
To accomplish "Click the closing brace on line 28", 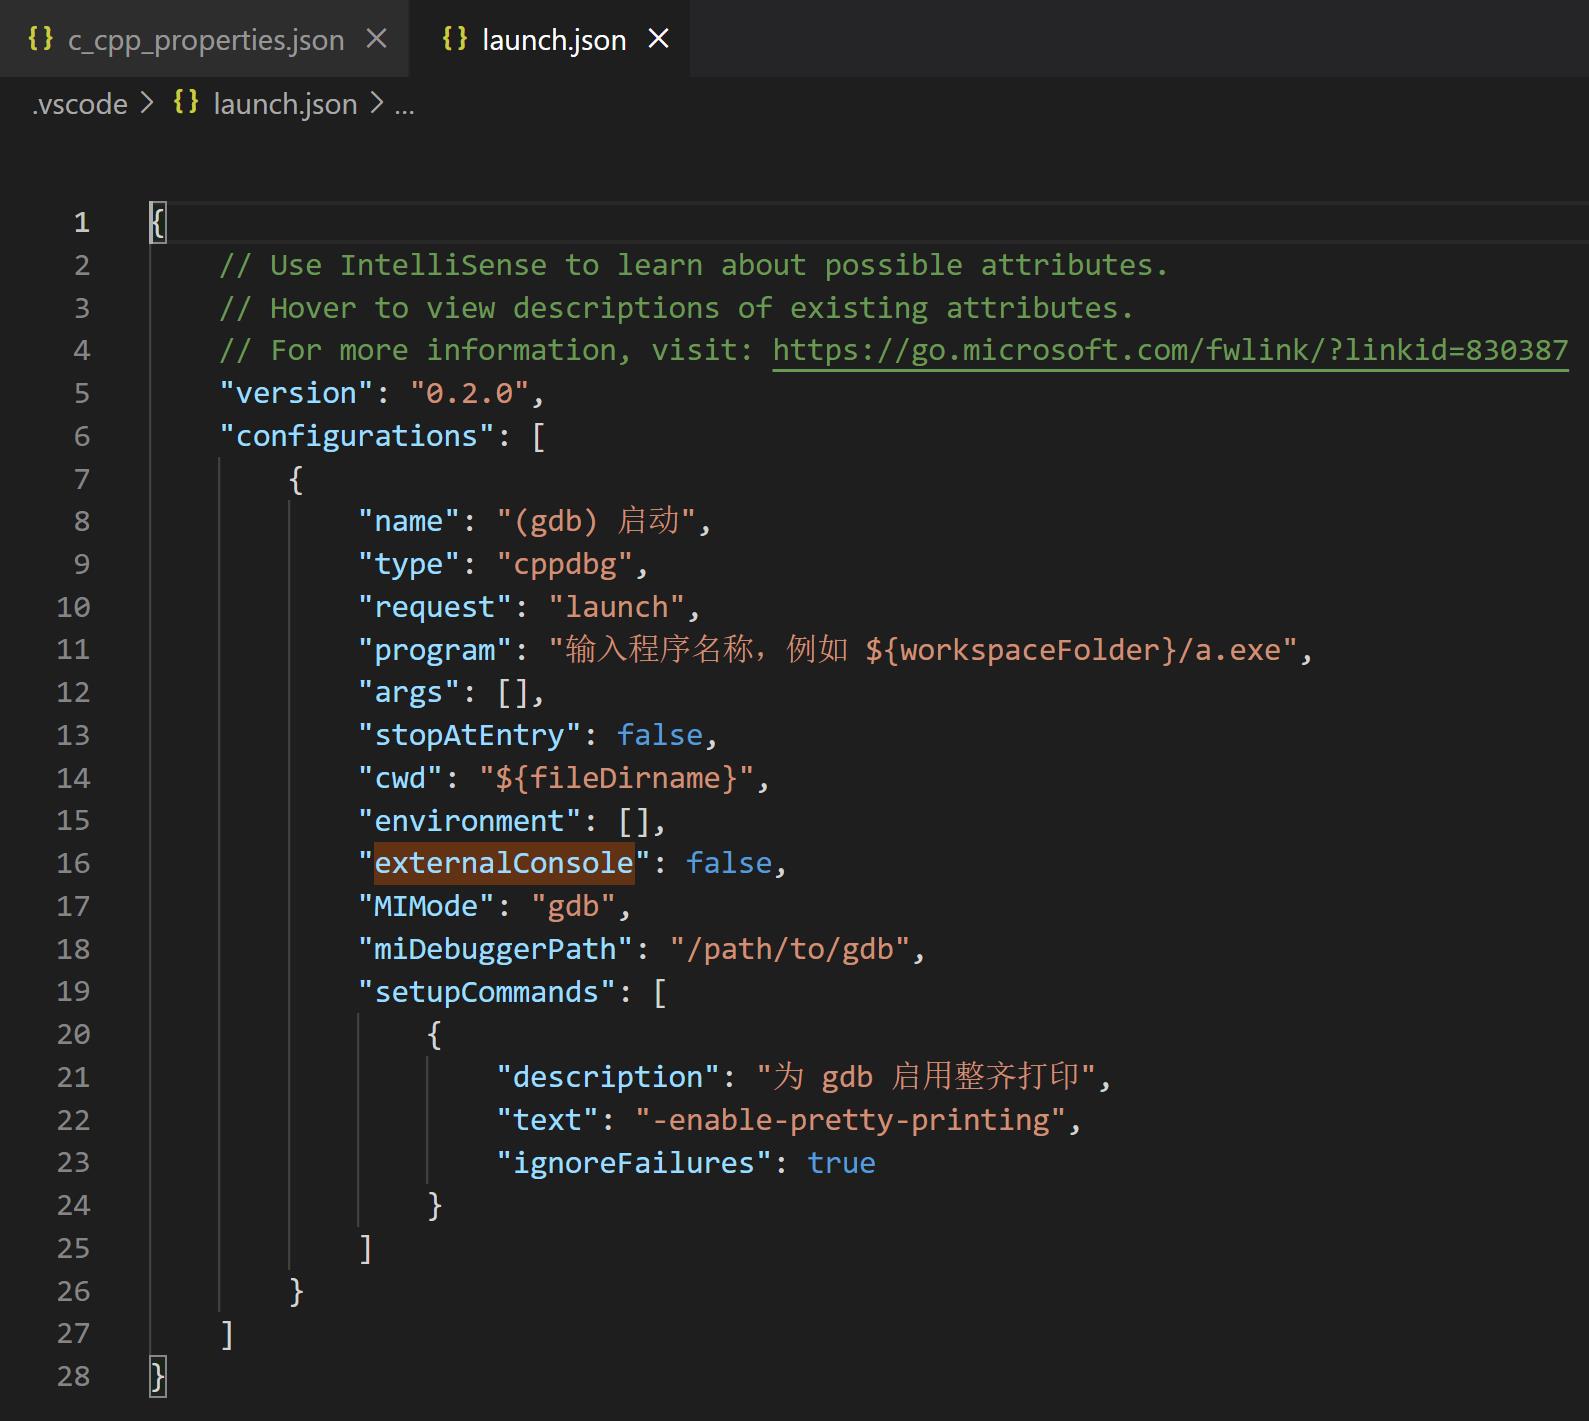I will click(158, 1376).
